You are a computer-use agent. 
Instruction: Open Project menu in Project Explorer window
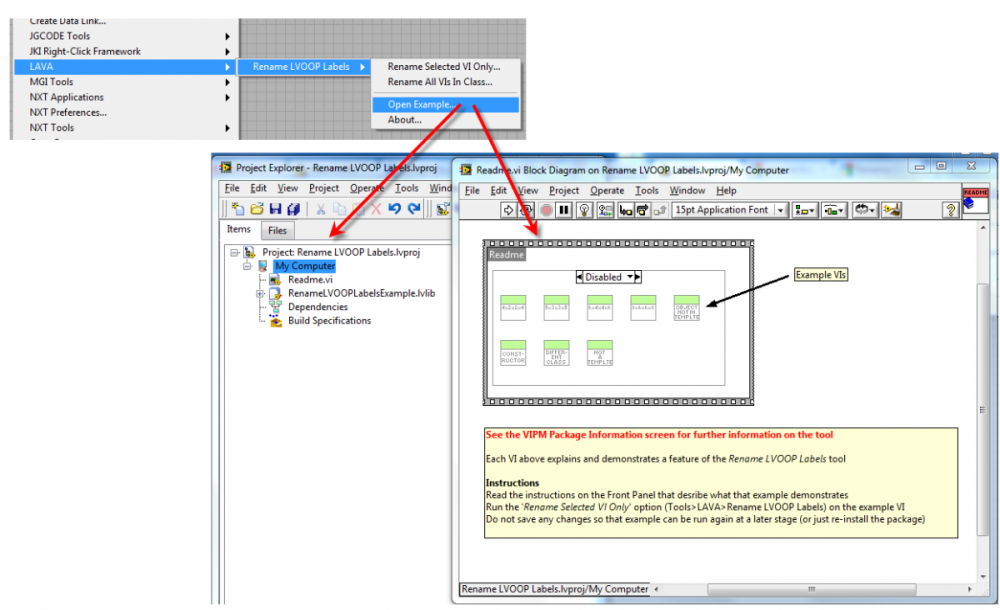tap(324, 188)
